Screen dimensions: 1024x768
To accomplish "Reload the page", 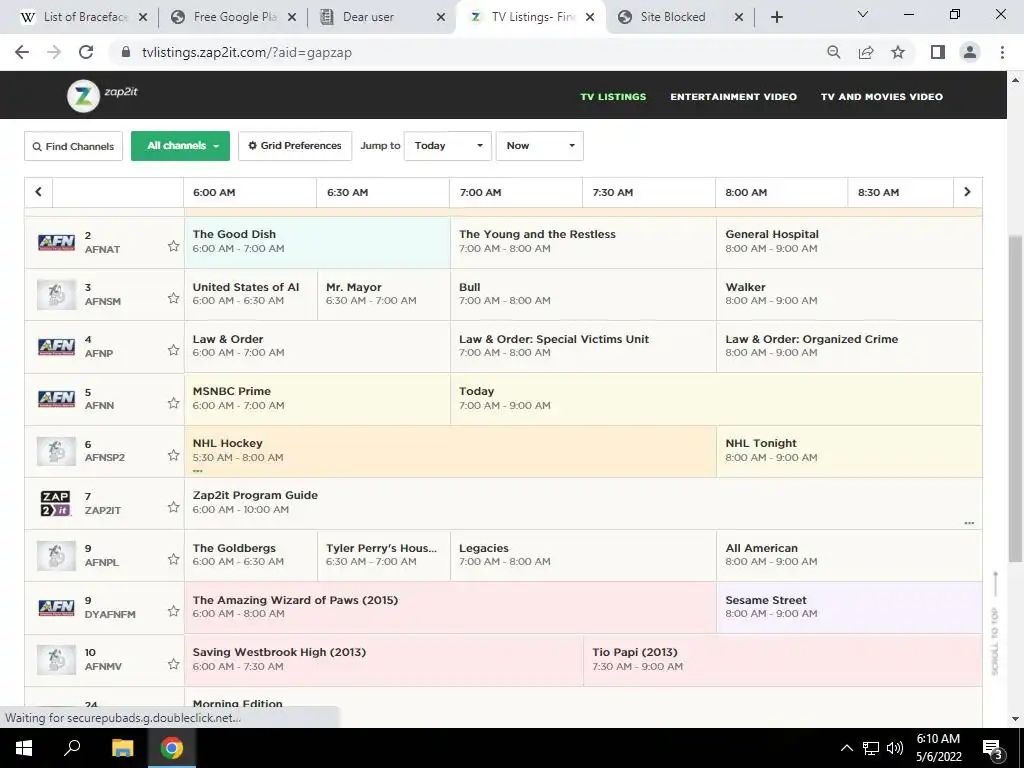I will tap(86, 52).
